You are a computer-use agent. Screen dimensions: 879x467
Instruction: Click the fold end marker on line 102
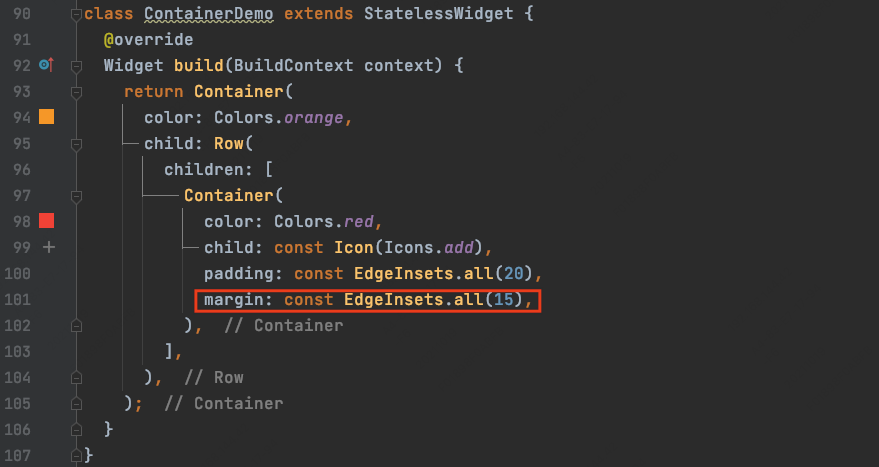(x=76, y=326)
